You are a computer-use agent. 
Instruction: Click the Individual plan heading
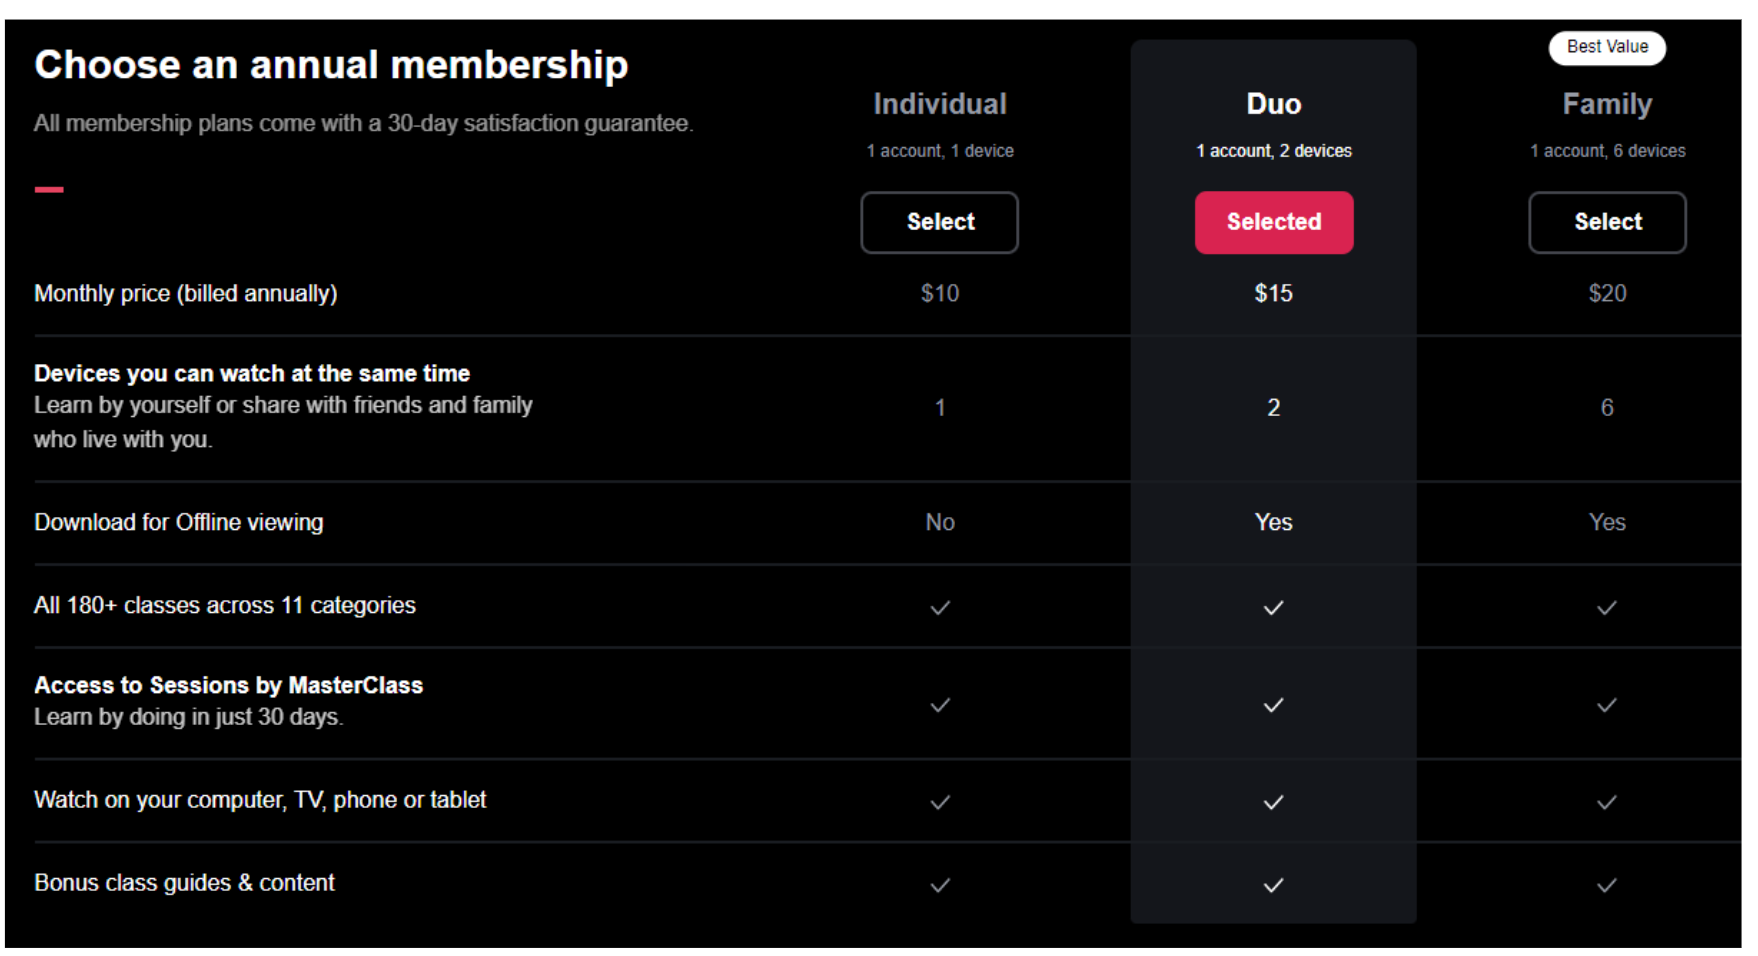click(939, 104)
